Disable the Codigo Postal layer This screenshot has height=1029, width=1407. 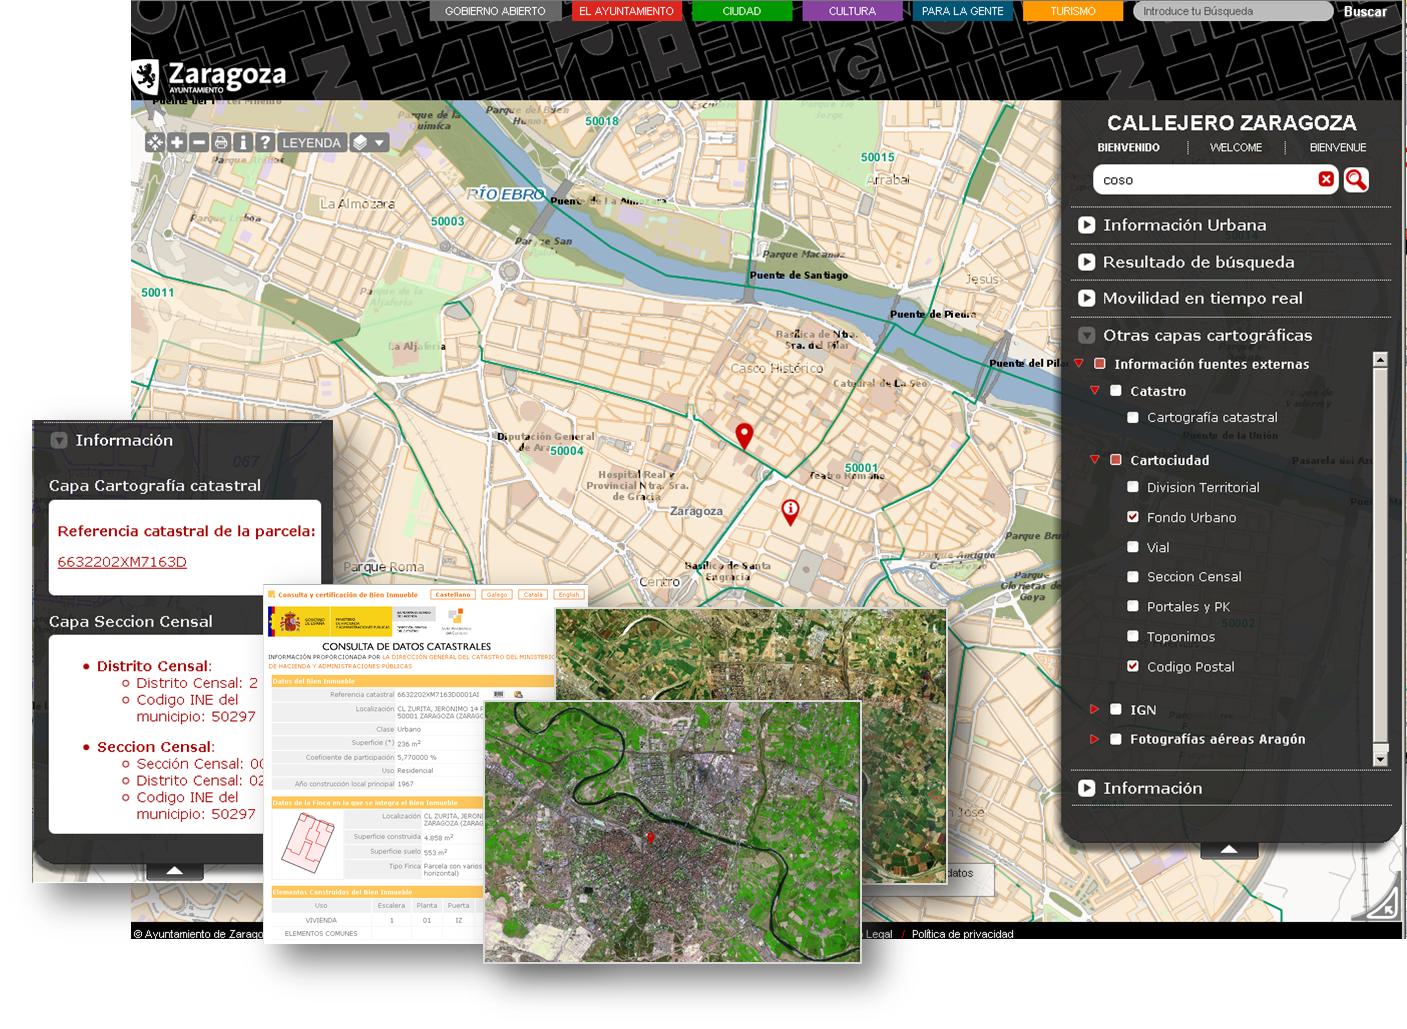pos(1133,666)
